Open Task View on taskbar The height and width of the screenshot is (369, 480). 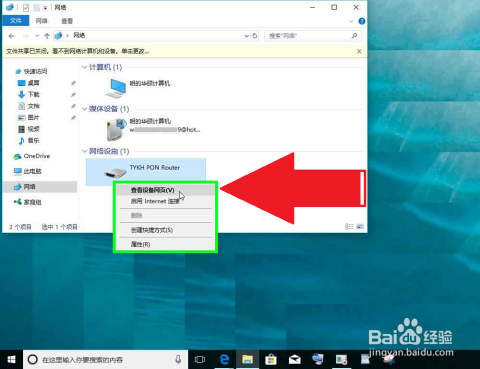(200, 359)
